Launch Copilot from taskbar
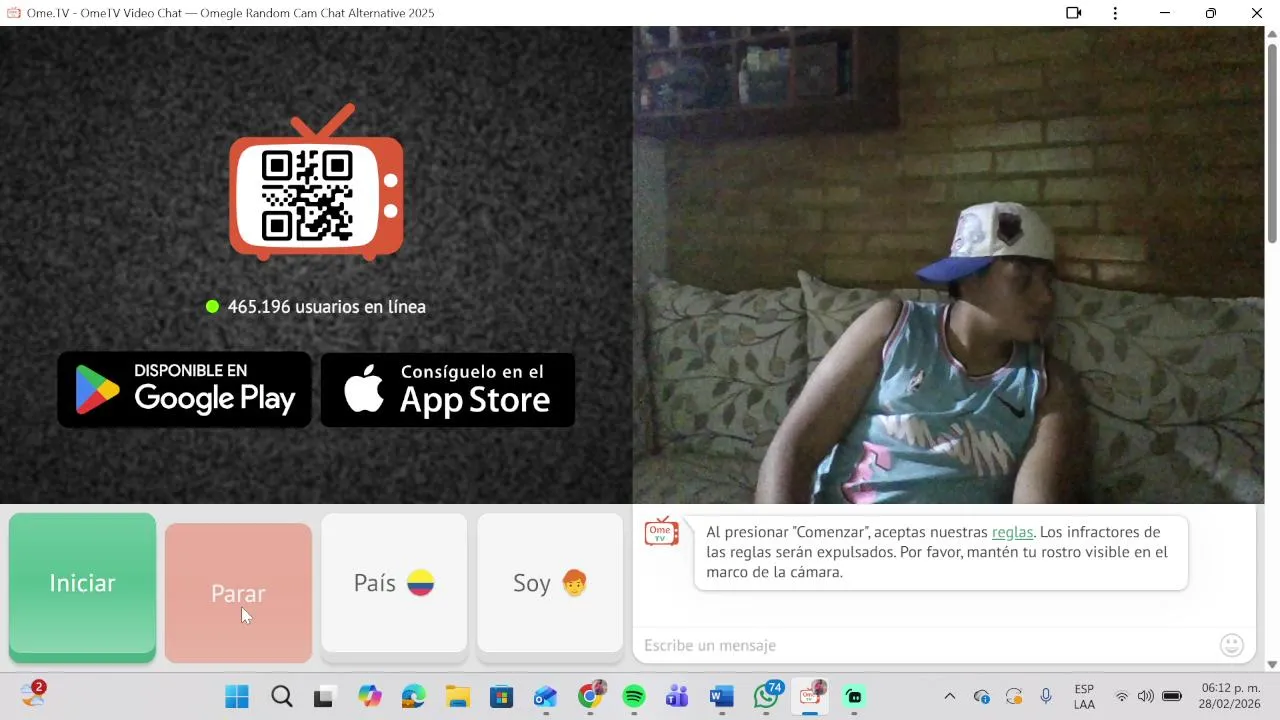The image size is (1280, 720). pos(370,697)
